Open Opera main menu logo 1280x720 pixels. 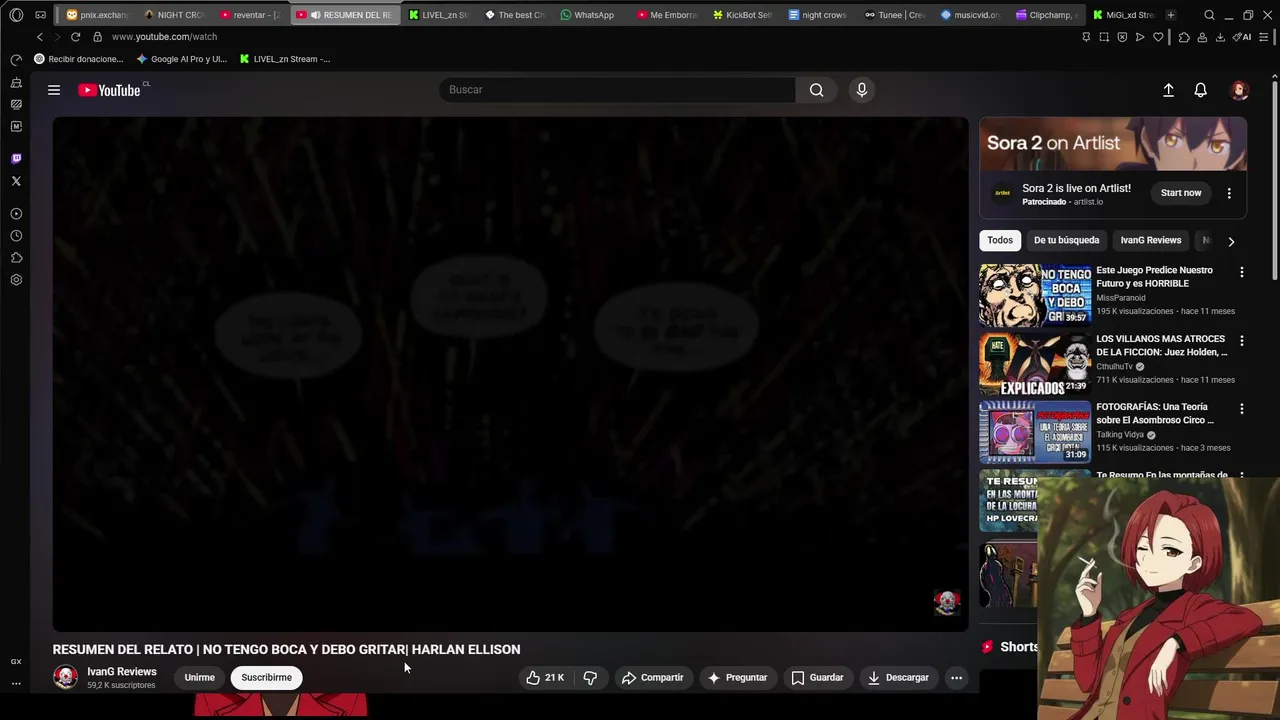point(16,15)
